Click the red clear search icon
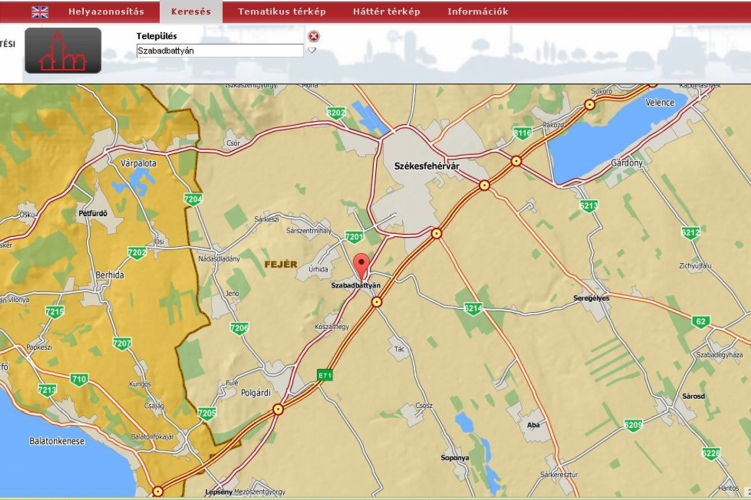The image size is (751, 500). click(313, 36)
